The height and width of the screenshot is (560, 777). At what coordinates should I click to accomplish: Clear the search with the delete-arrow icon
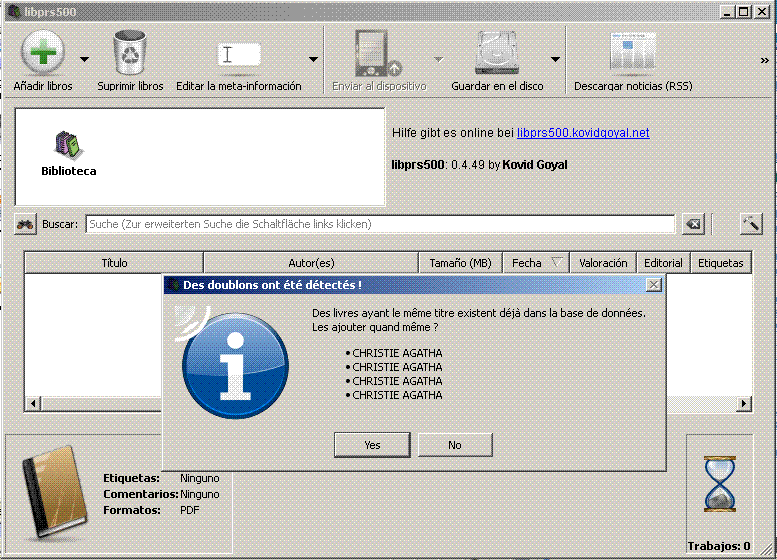coord(693,224)
